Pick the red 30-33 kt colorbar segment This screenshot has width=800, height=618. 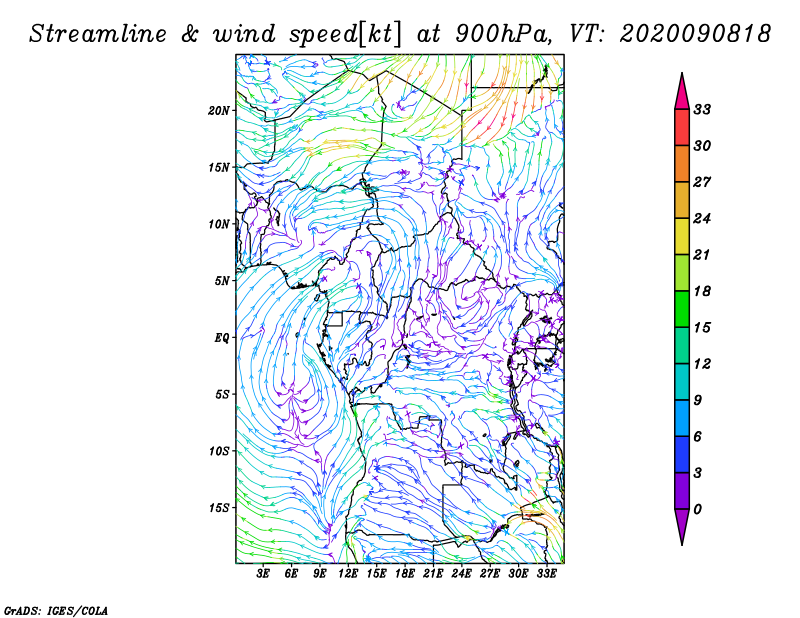682,128
